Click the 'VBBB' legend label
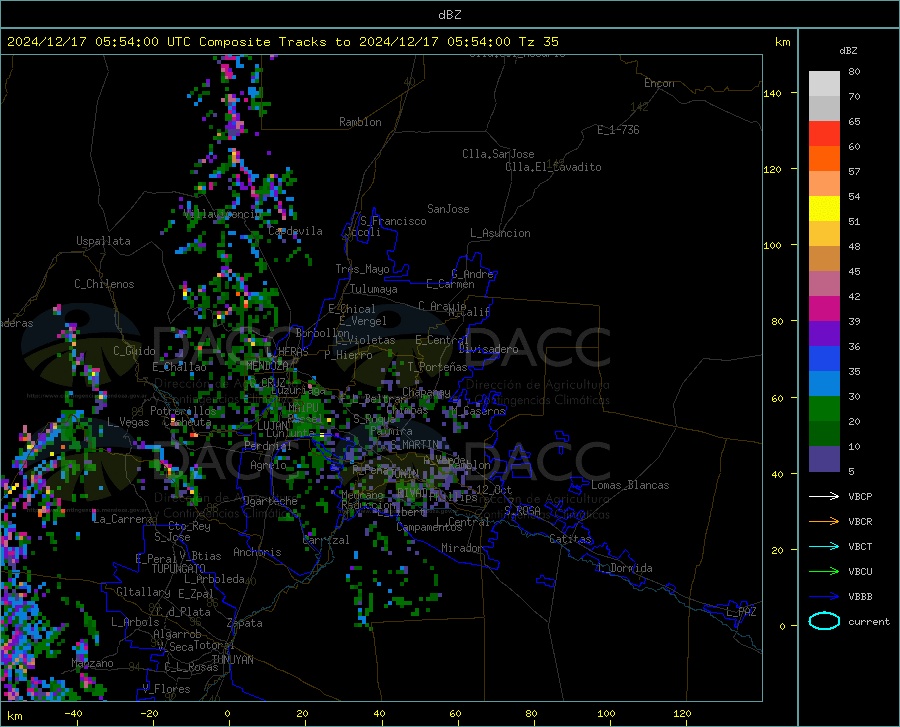 860,597
